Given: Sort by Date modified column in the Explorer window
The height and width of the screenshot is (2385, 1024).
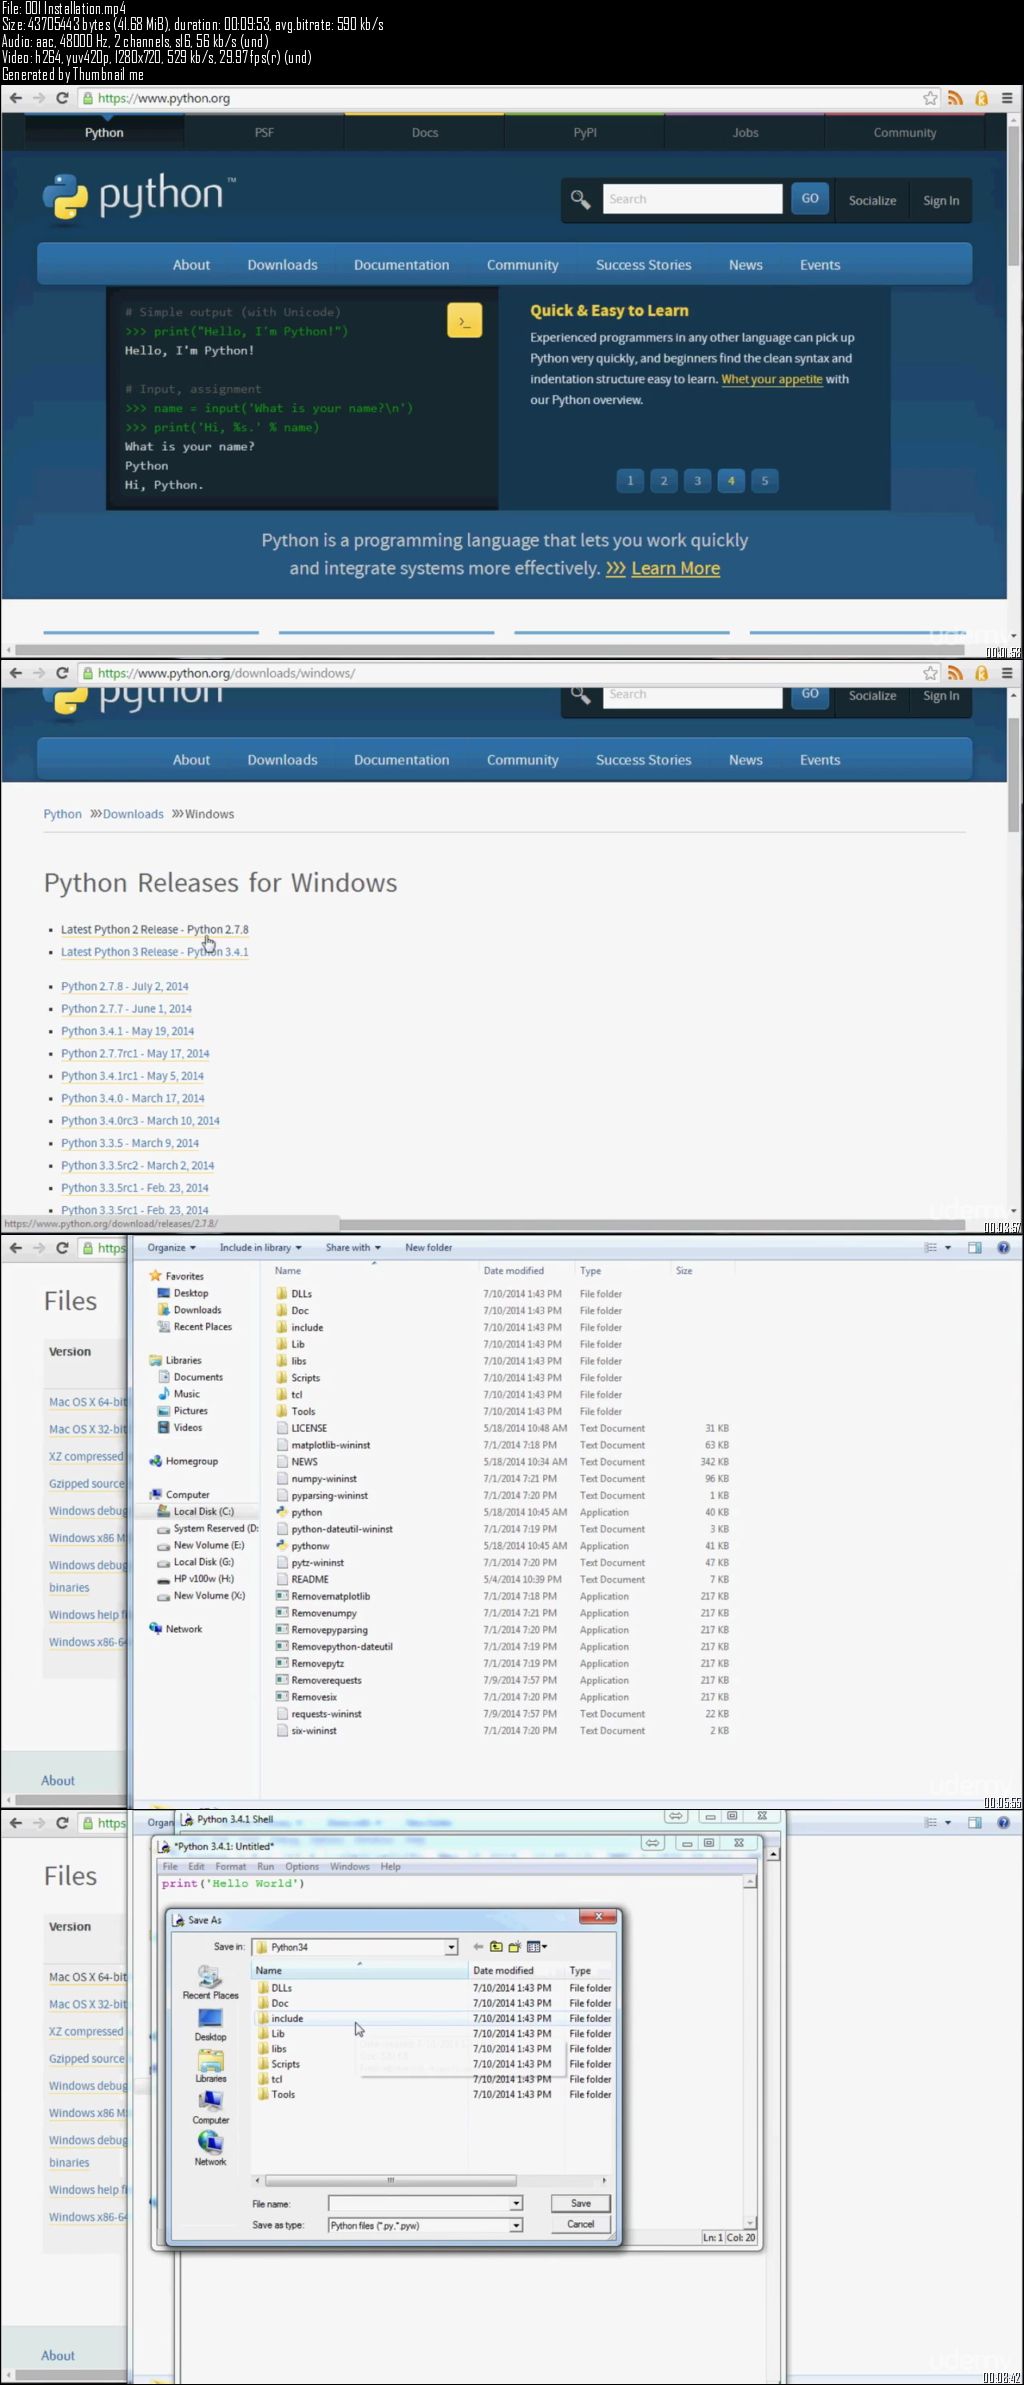Looking at the screenshot, I should tap(514, 1271).
